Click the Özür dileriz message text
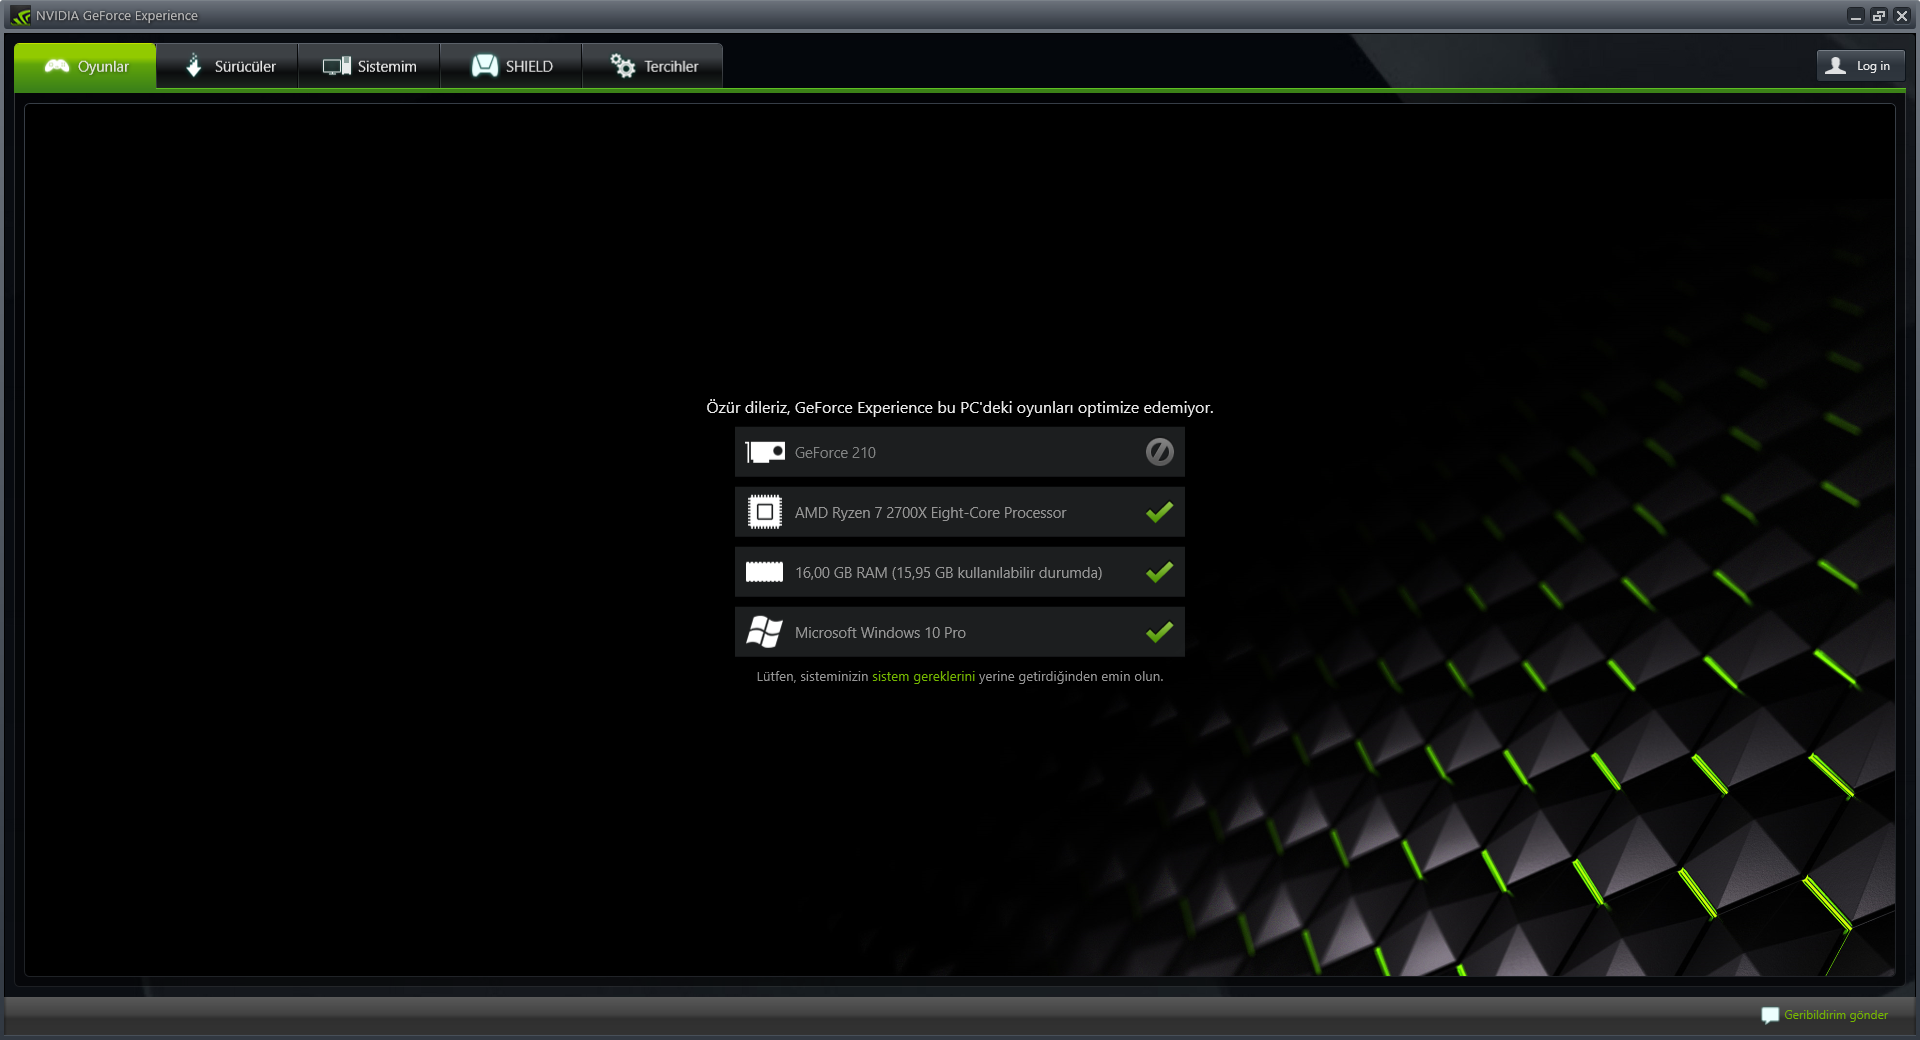1920x1040 pixels. click(960, 408)
